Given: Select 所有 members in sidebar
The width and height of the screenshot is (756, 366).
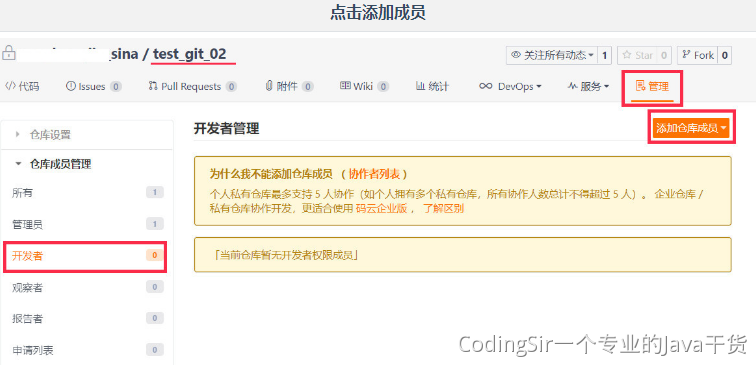Looking at the screenshot, I should click(87, 193).
